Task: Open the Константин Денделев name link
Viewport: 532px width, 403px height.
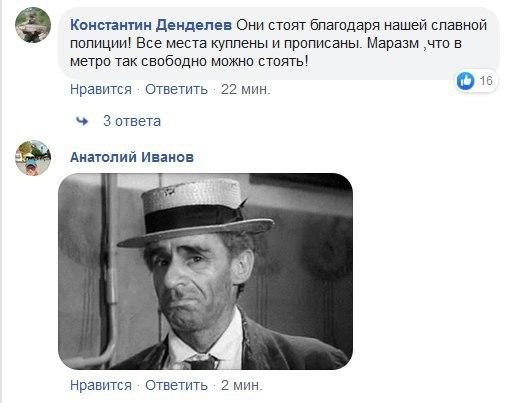Action: coord(151,25)
